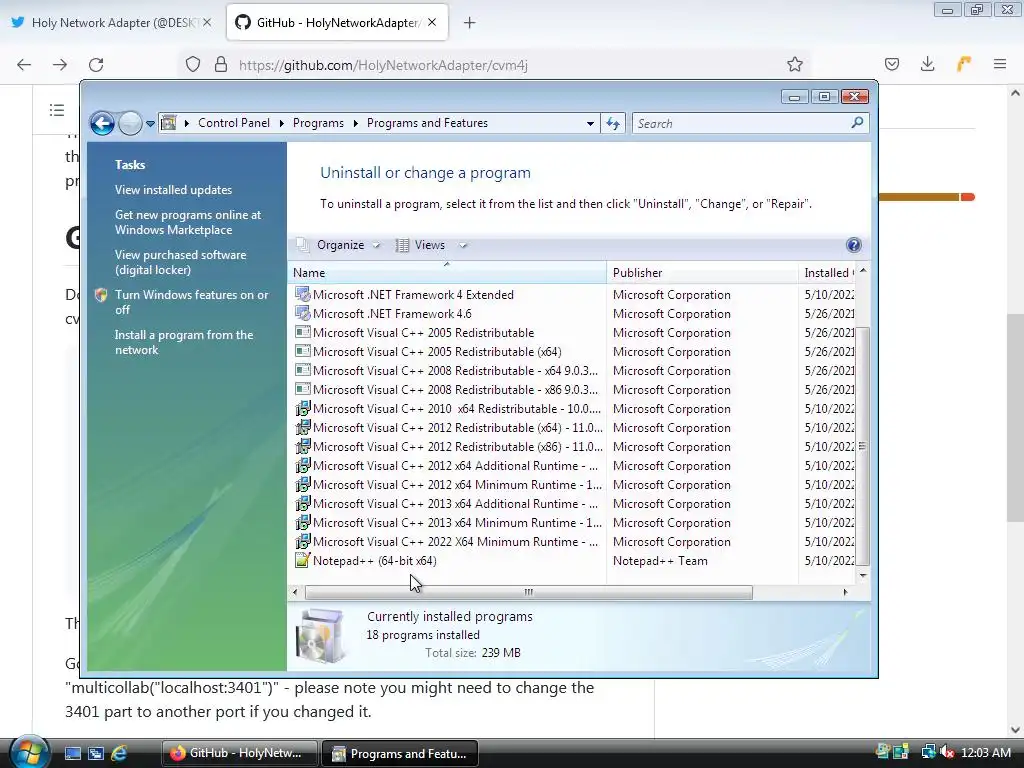The height and width of the screenshot is (768, 1024).
Task: Open View purchased software digital locker
Action: coord(181,263)
